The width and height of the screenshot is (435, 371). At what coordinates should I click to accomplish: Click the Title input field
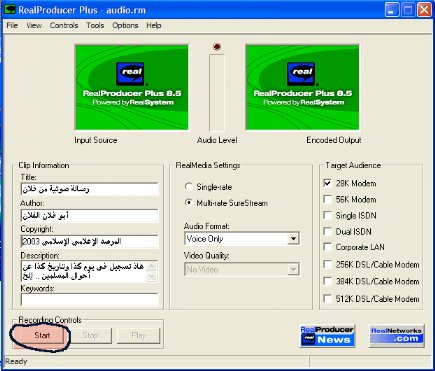pyautogui.click(x=89, y=189)
